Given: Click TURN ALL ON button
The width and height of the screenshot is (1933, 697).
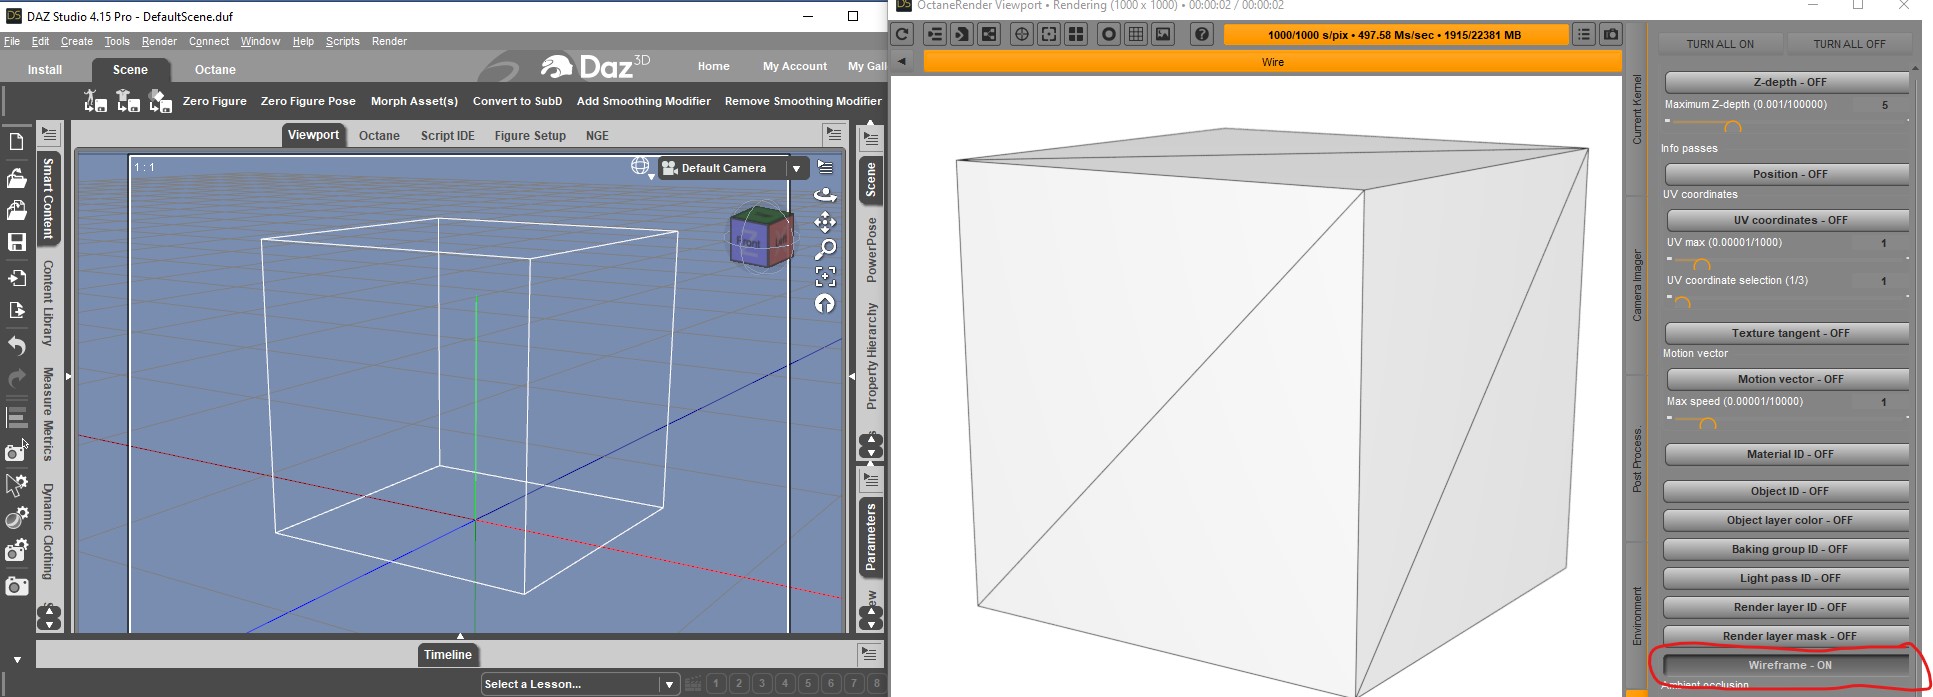Looking at the screenshot, I should click(1720, 44).
